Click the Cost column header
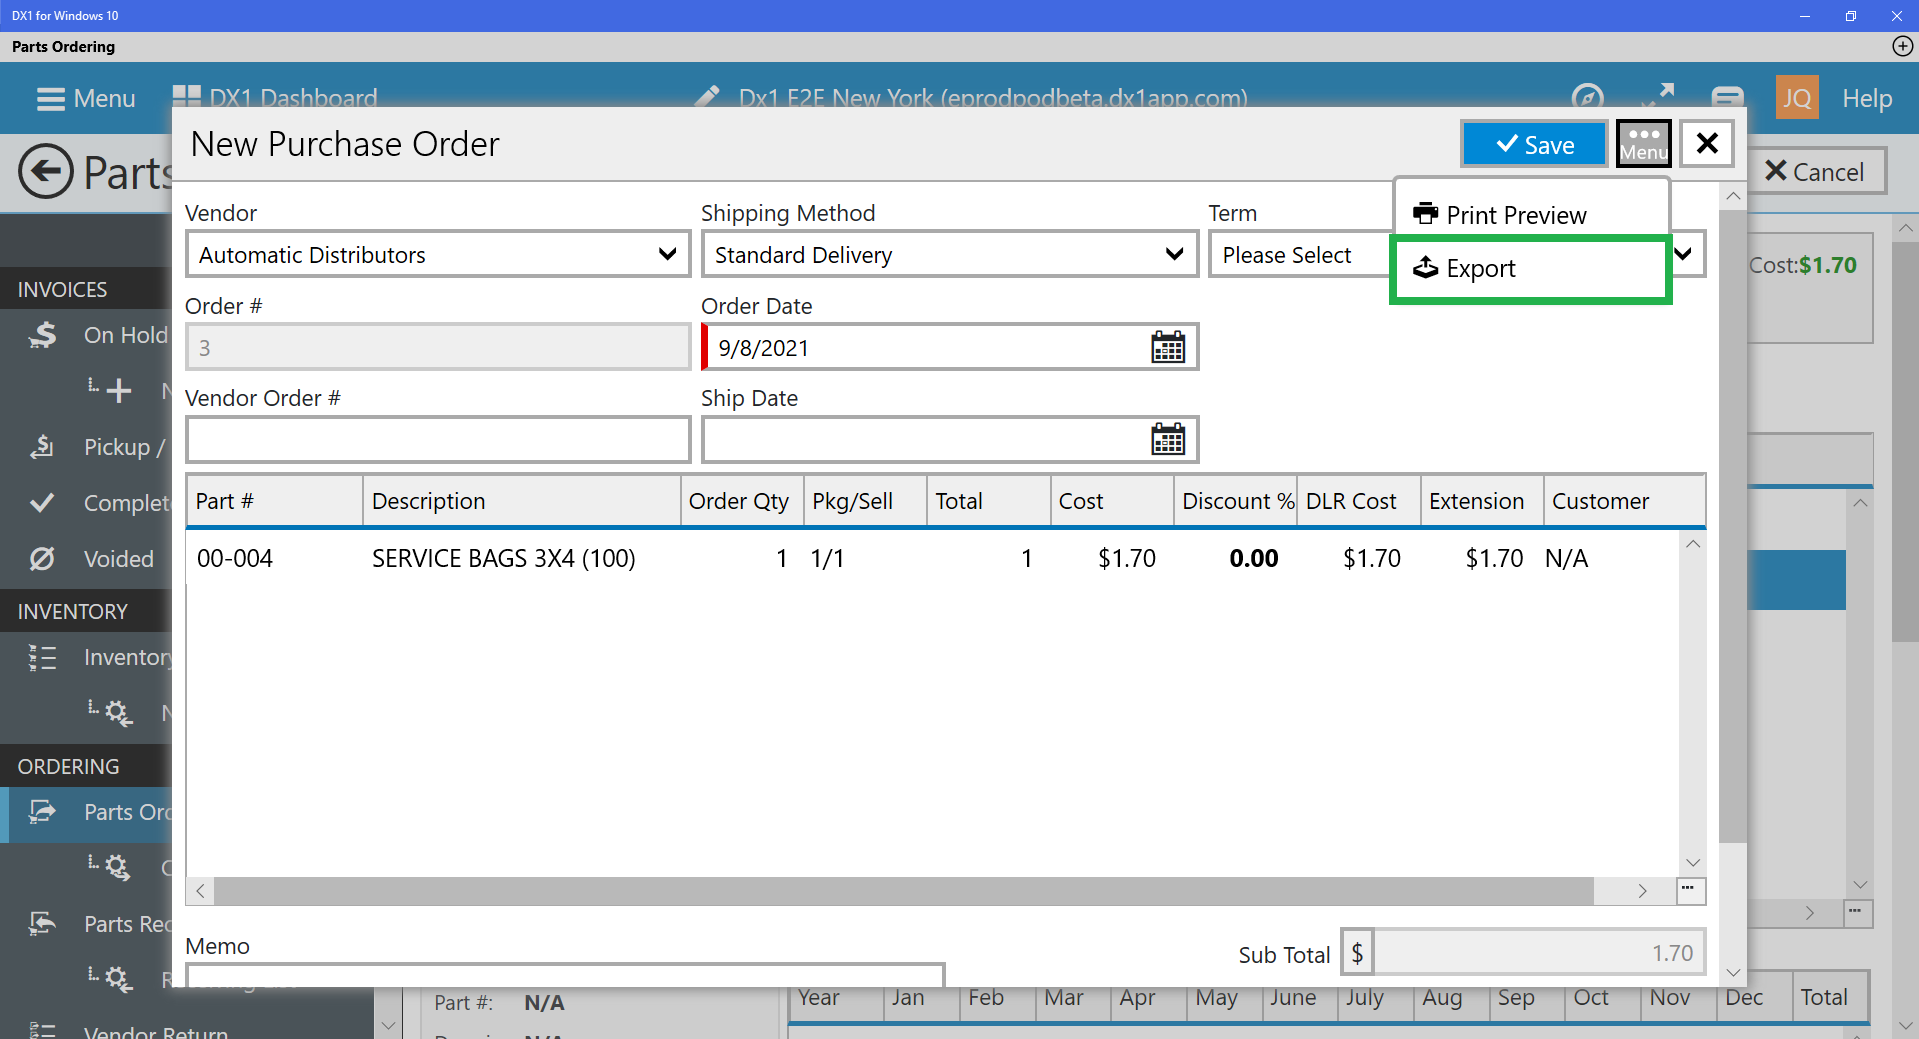Image resolution: width=1919 pixels, height=1039 pixels. pyautogui.click(x=1112, y=501)
